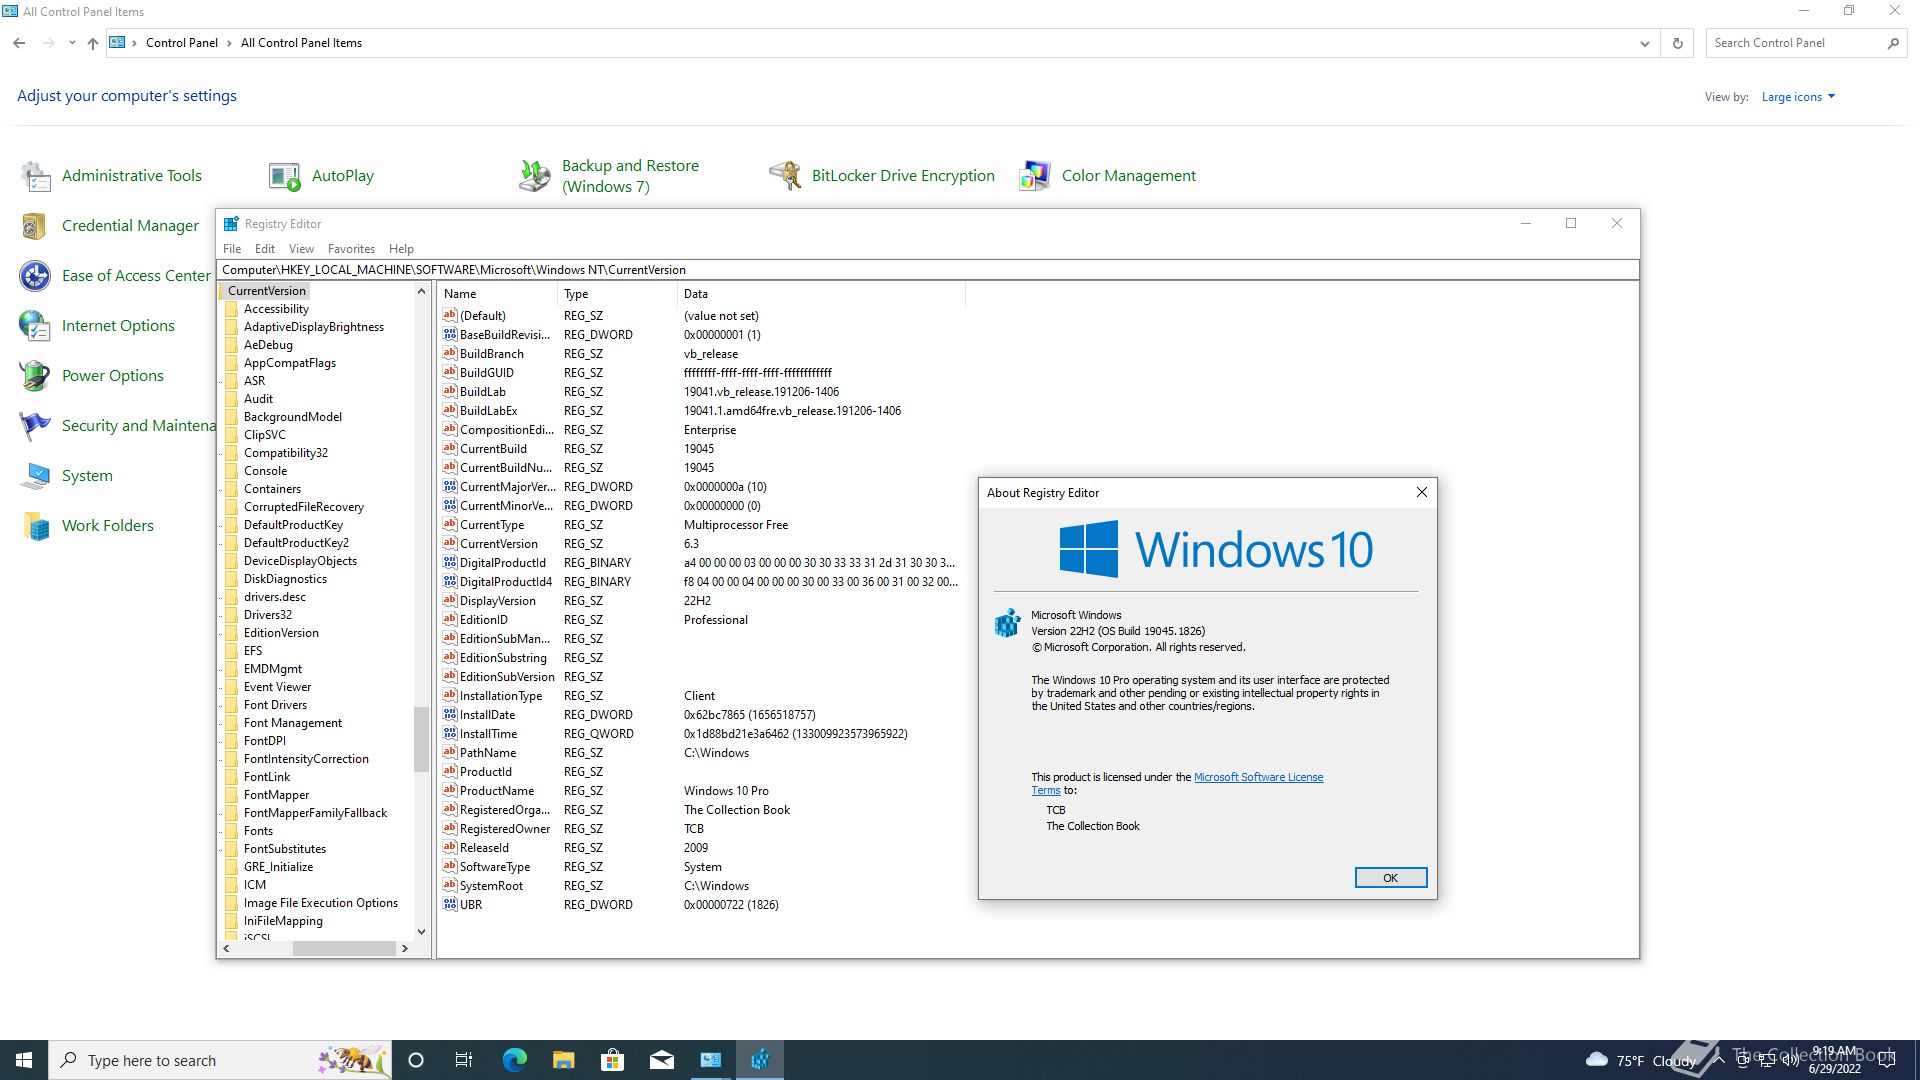This screenshot has height=1080, width=1920.
Task: Select Accessibility key in registry tree
Action: [276, 309]
